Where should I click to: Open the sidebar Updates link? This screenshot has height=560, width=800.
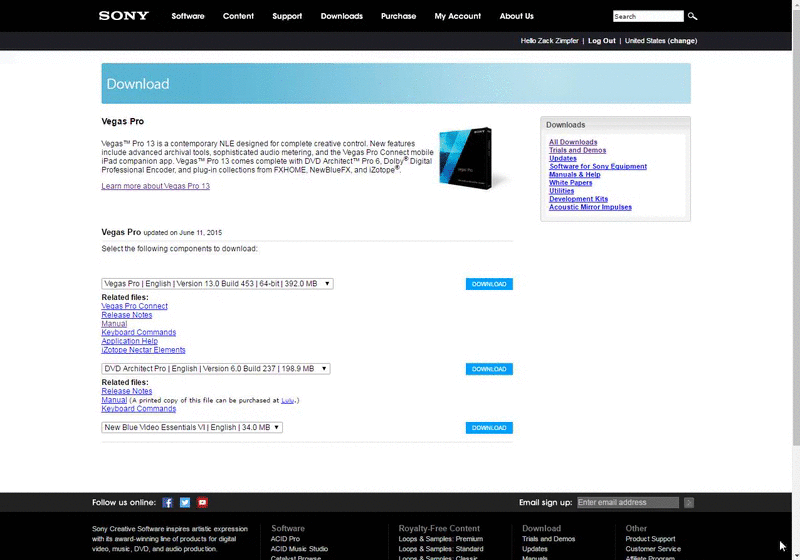(563, 159)
